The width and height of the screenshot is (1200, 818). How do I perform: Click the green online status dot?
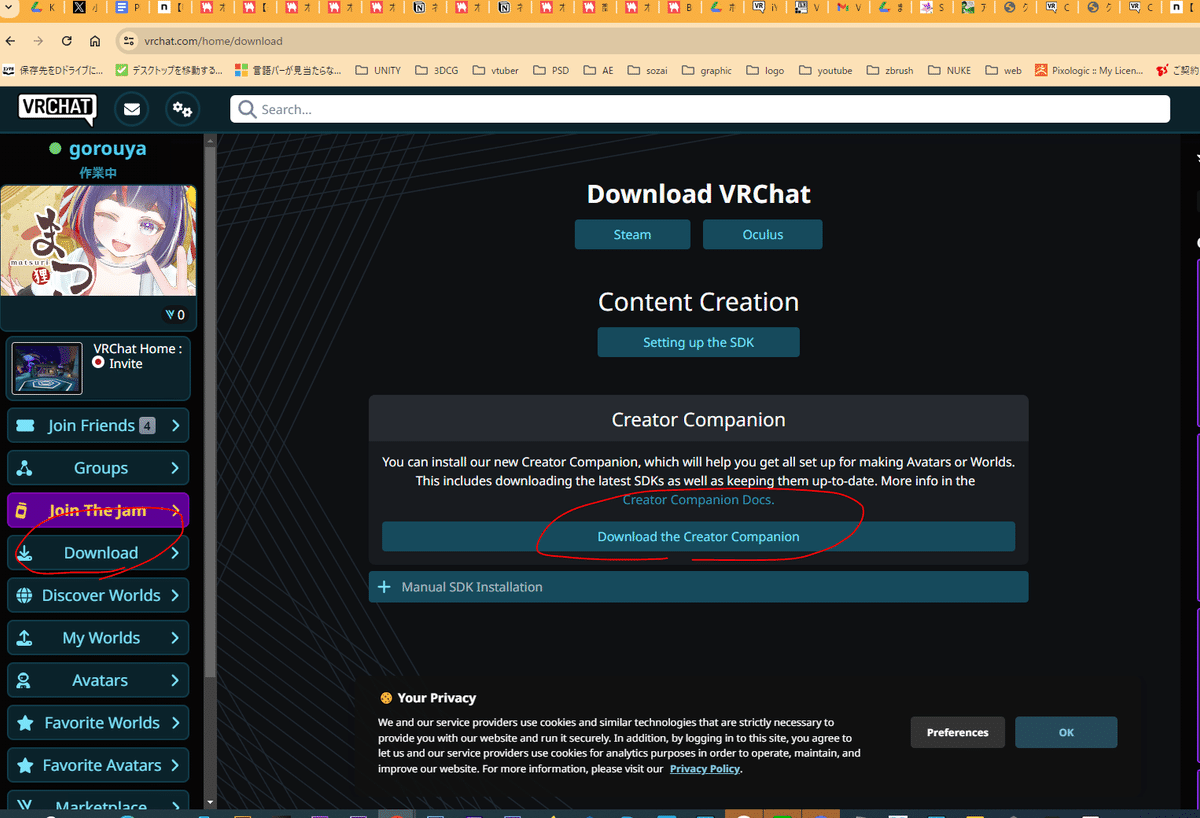[55, 149]
